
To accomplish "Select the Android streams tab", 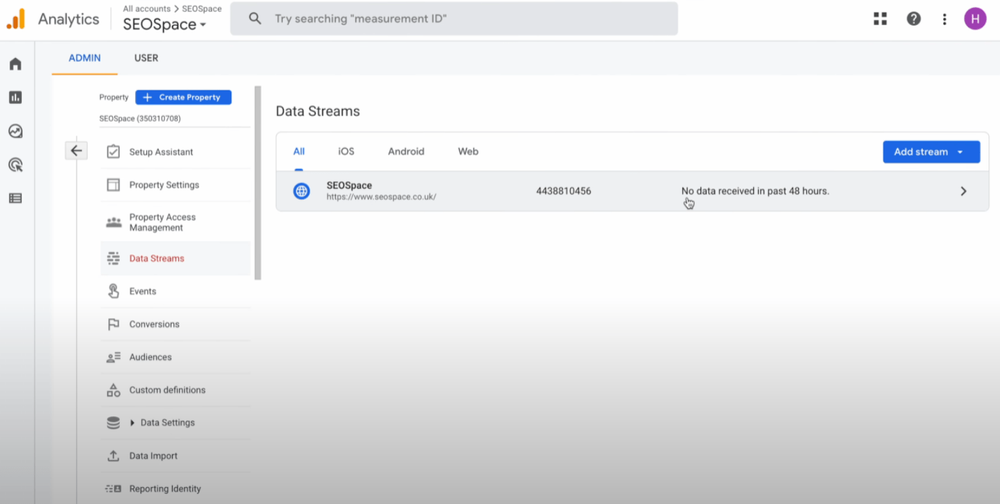I will [x=406, y=152].
